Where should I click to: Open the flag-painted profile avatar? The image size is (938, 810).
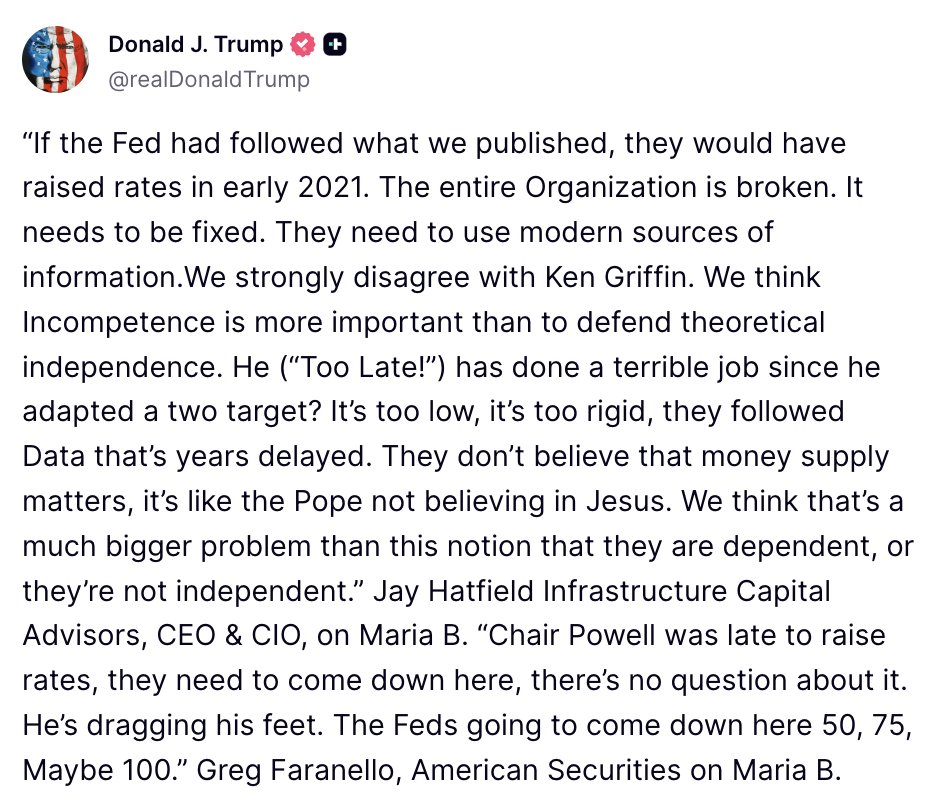[x=56, y=60]
